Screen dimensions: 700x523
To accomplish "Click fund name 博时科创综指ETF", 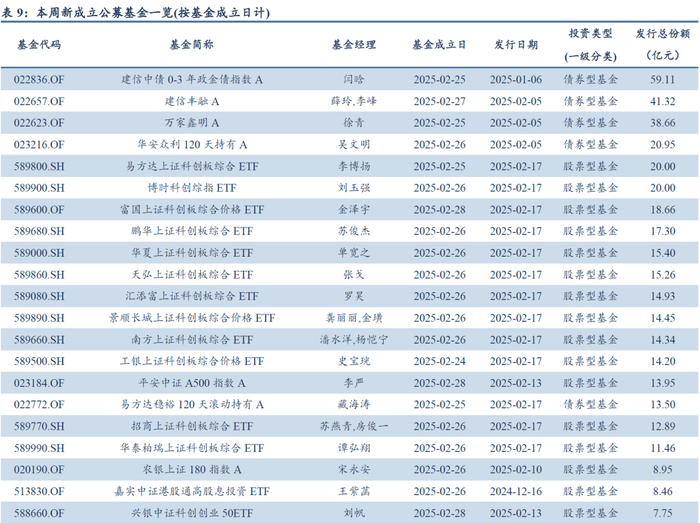I will [192, 188].
